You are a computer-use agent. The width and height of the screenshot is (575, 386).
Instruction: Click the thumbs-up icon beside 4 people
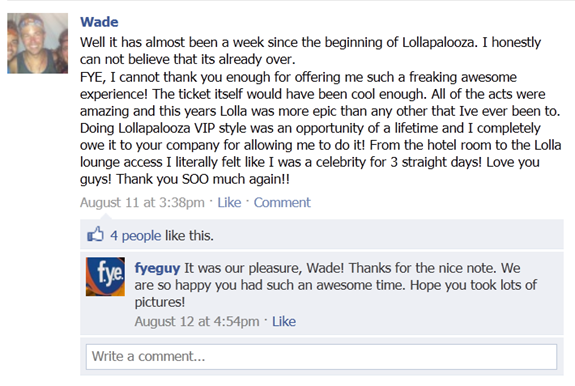click(95, 234)
